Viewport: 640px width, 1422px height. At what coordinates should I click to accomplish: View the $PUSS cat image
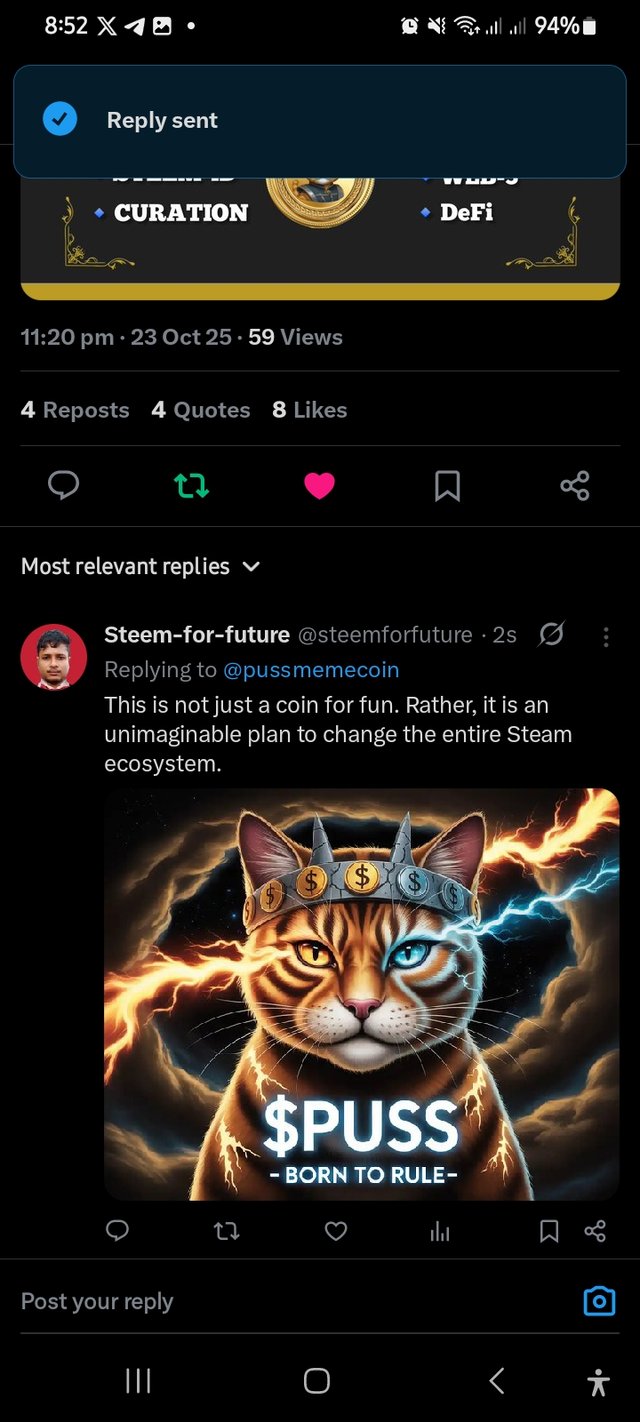click(361, 994)
